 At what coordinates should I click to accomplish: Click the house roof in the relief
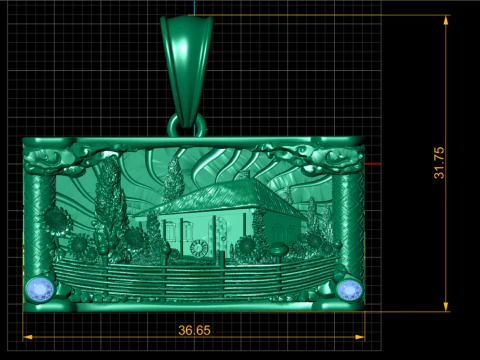(222, 197)
